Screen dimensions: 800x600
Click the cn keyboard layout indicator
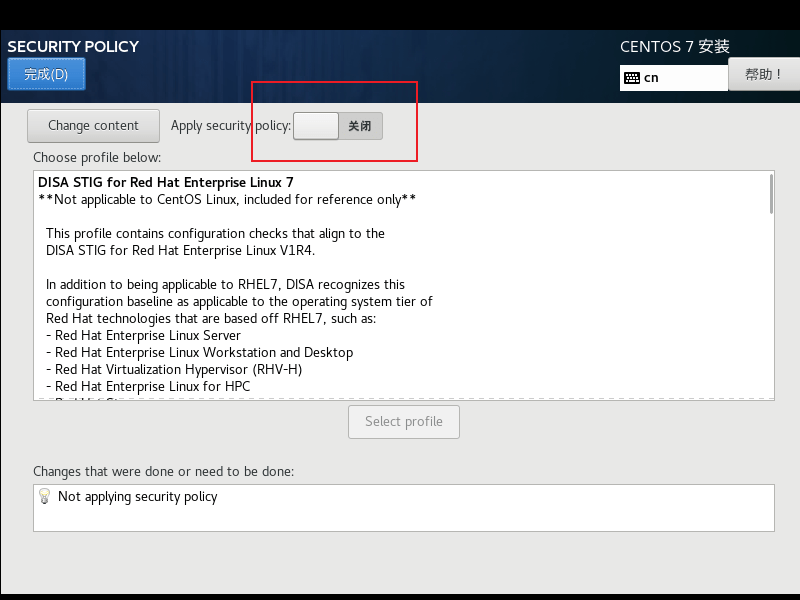click(652, 78)
